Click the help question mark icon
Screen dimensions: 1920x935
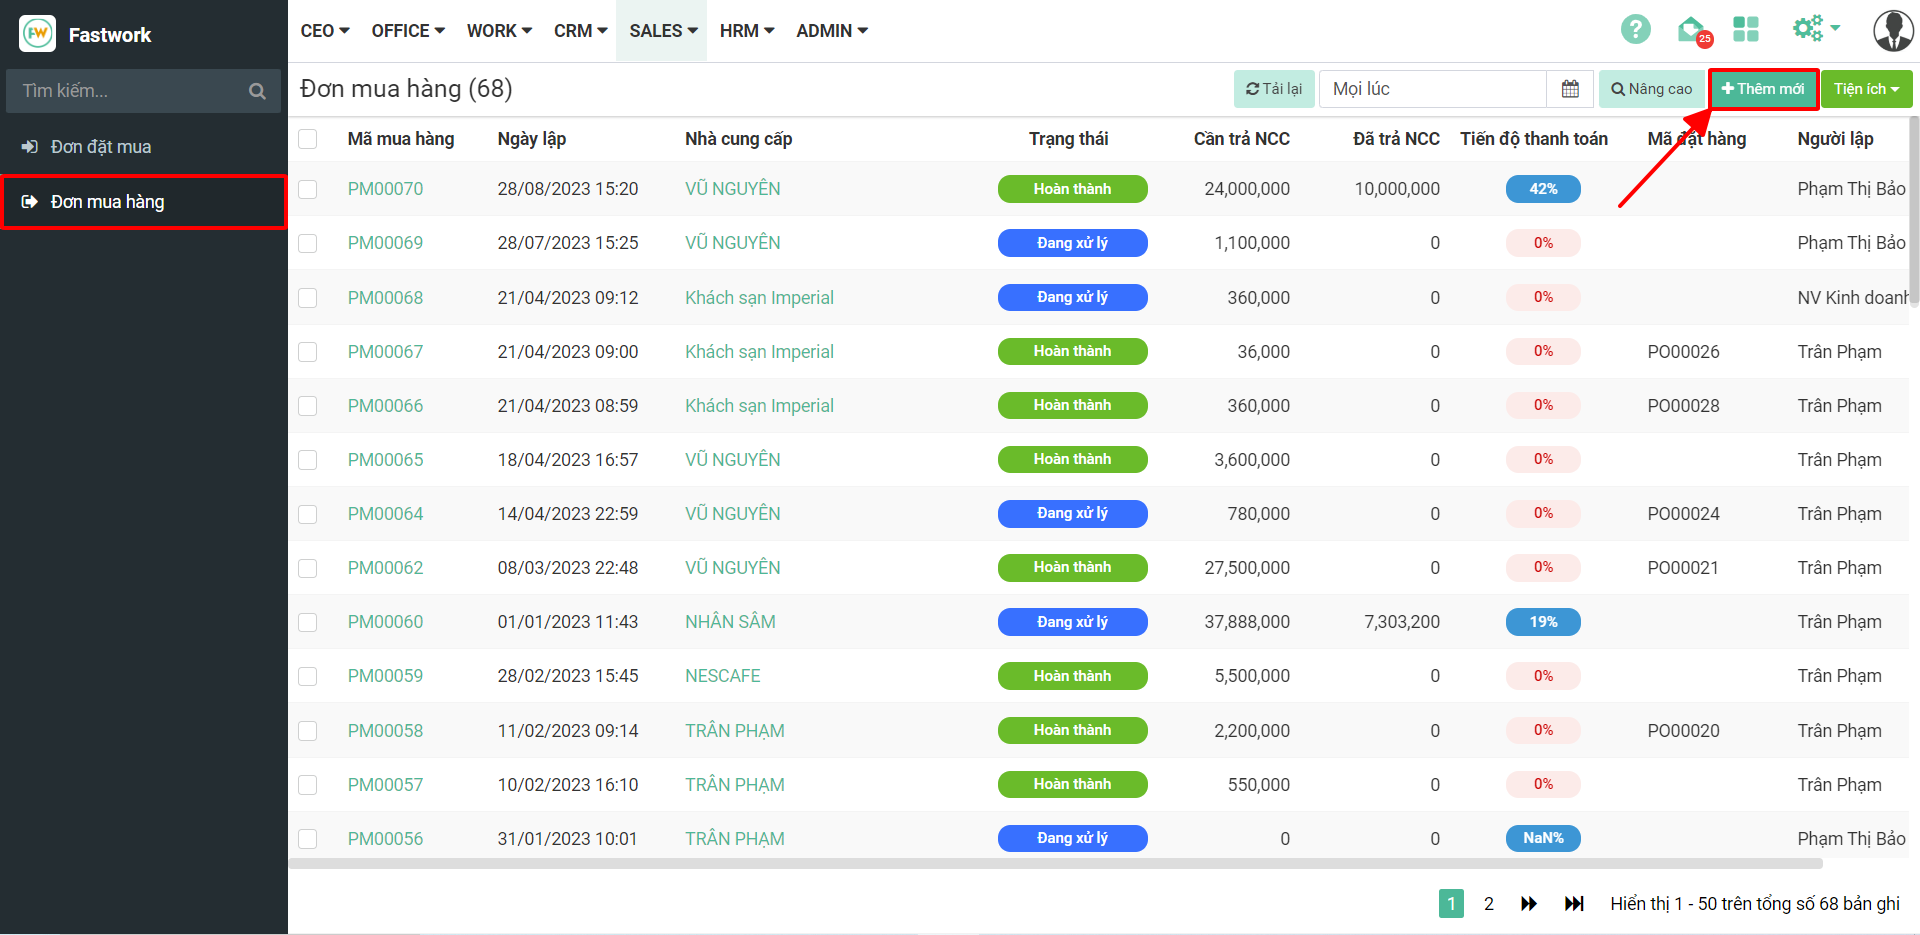coord(1635,30)
